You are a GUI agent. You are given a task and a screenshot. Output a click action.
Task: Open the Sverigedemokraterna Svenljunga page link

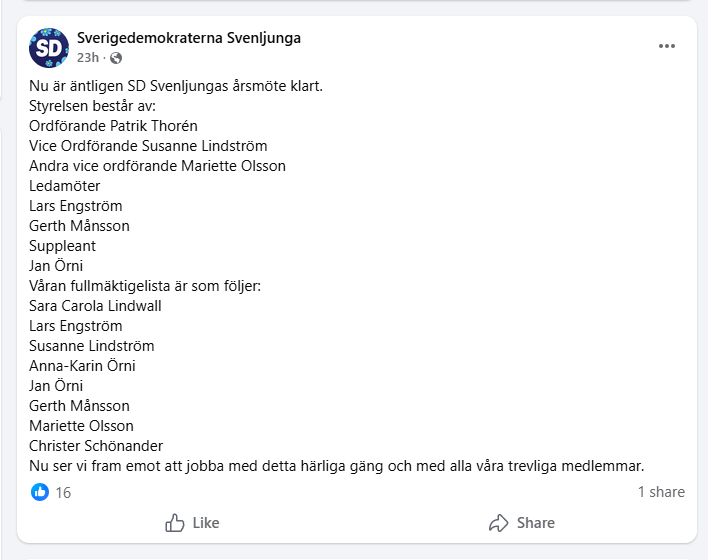tap(189, 38)
